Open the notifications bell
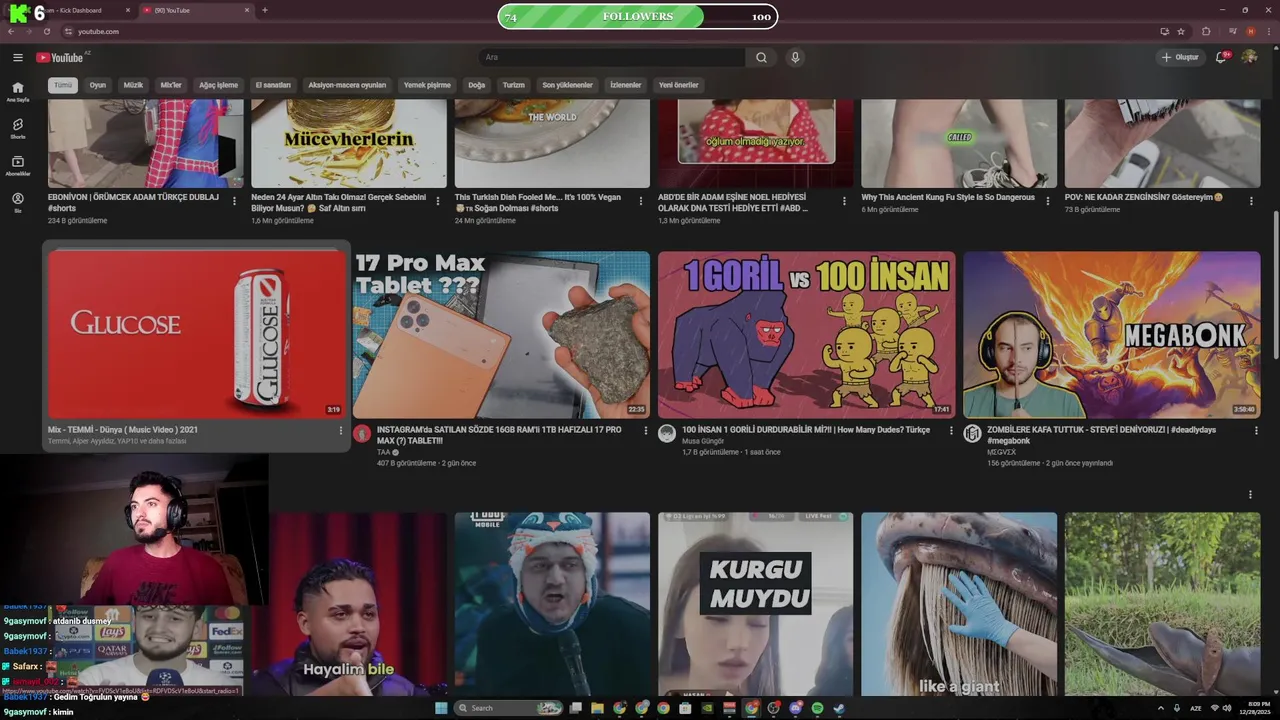Screen dimensions: 1280x720 (x=1221, y=57)
